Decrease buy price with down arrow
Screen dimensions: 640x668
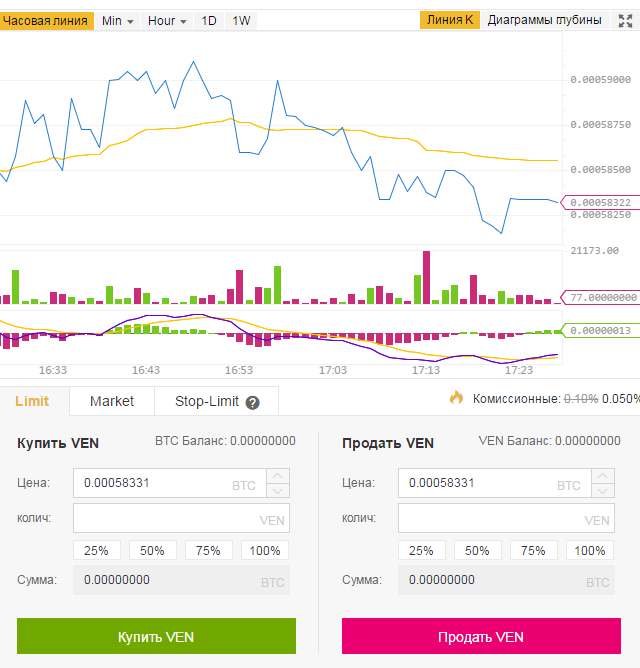tap(278, 491)
